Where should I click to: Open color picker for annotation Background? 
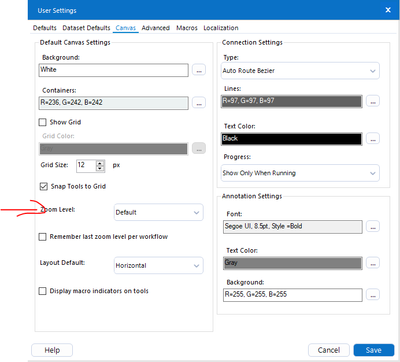coord(373,295)
